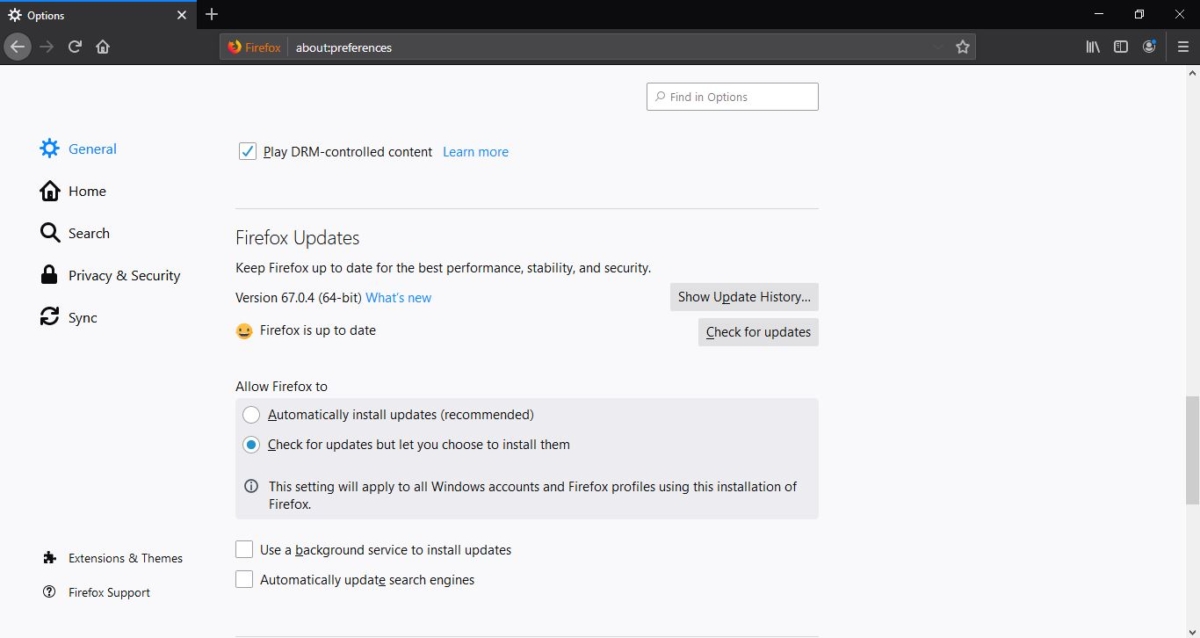Show sidebars using the sidebar icon
The height and width of the screenshot is (638, 1200).
1121,47
